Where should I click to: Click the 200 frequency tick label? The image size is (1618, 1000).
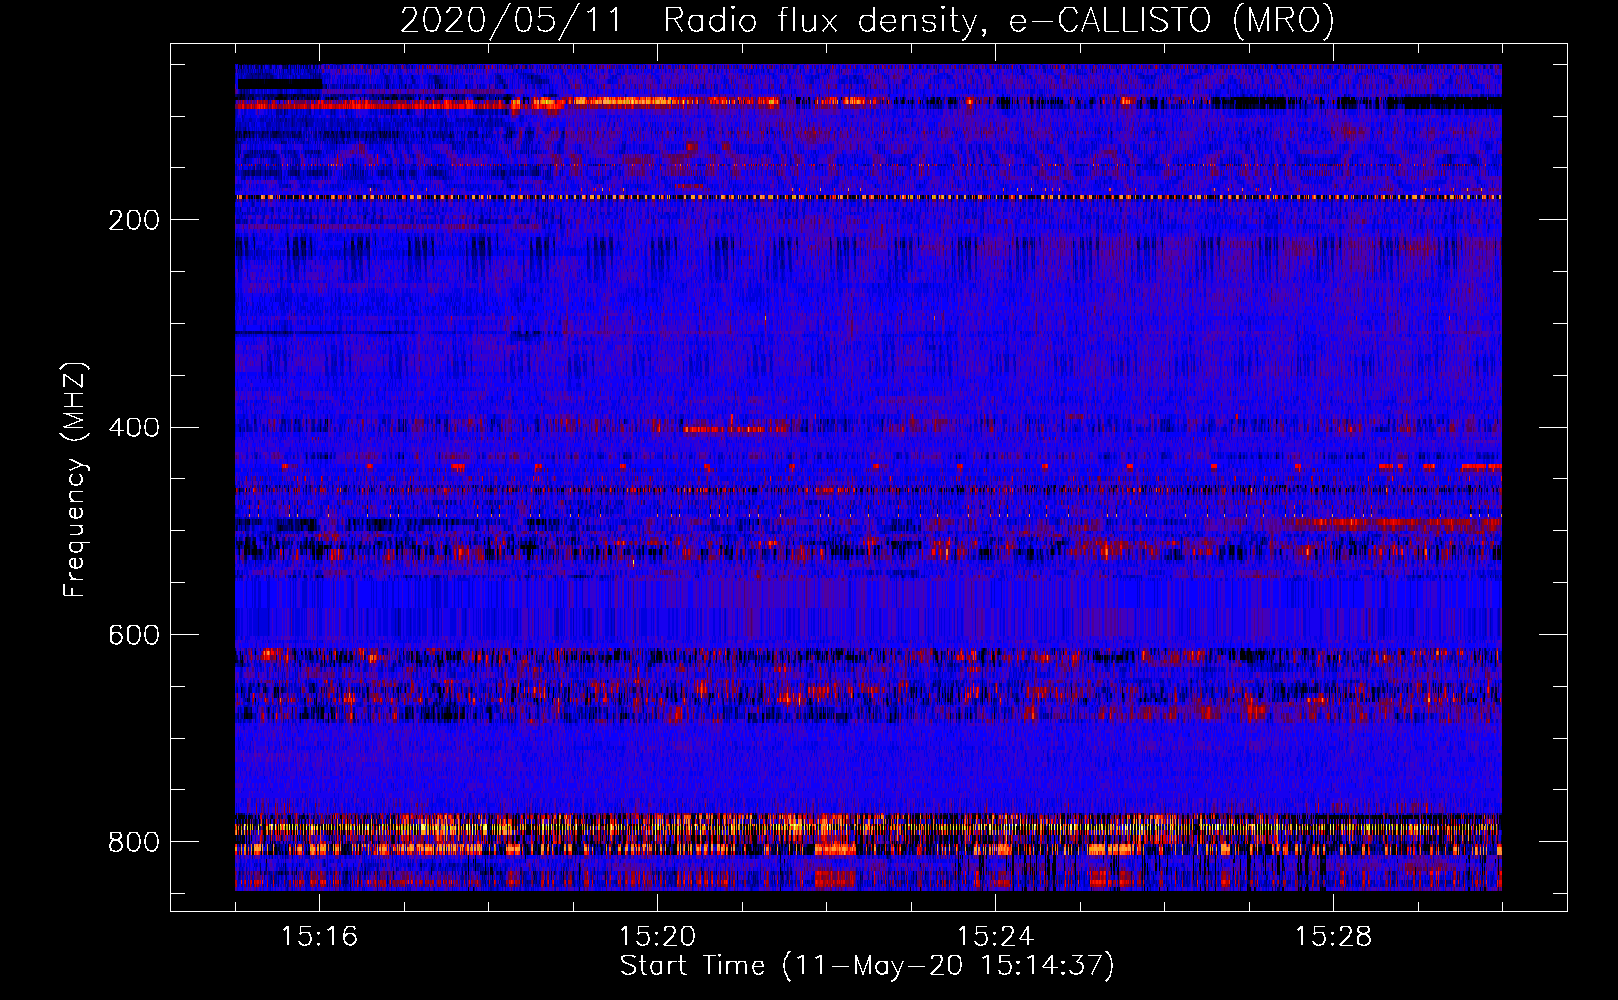133,221
